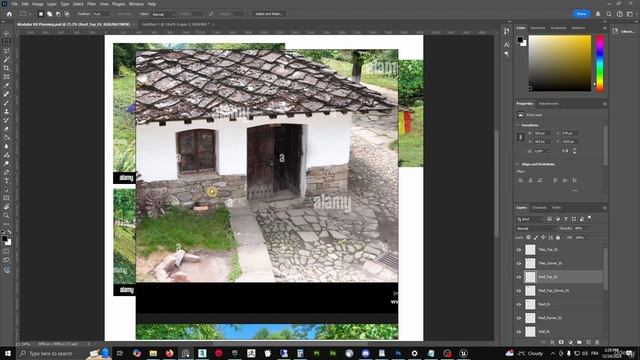This screenshot has height=360, width=640.
Task: Select the Tiles_Corner_01 layer name
Action: click(x=550, y=263)
